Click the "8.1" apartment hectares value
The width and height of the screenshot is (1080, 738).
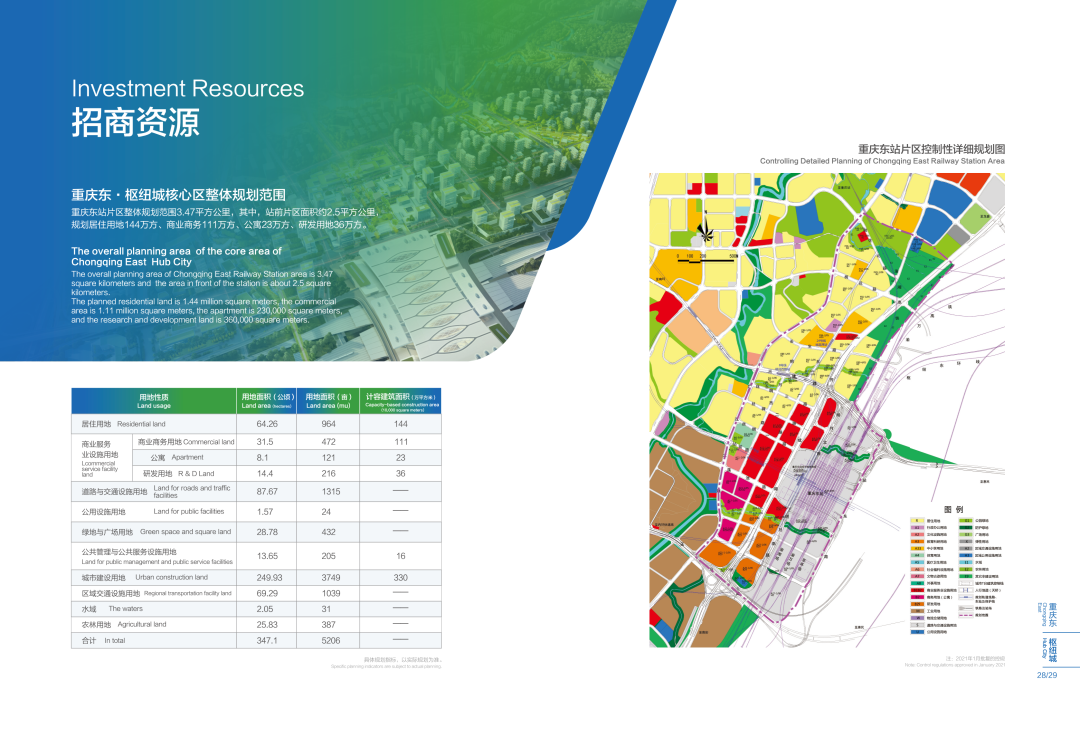tap(262, 458)
